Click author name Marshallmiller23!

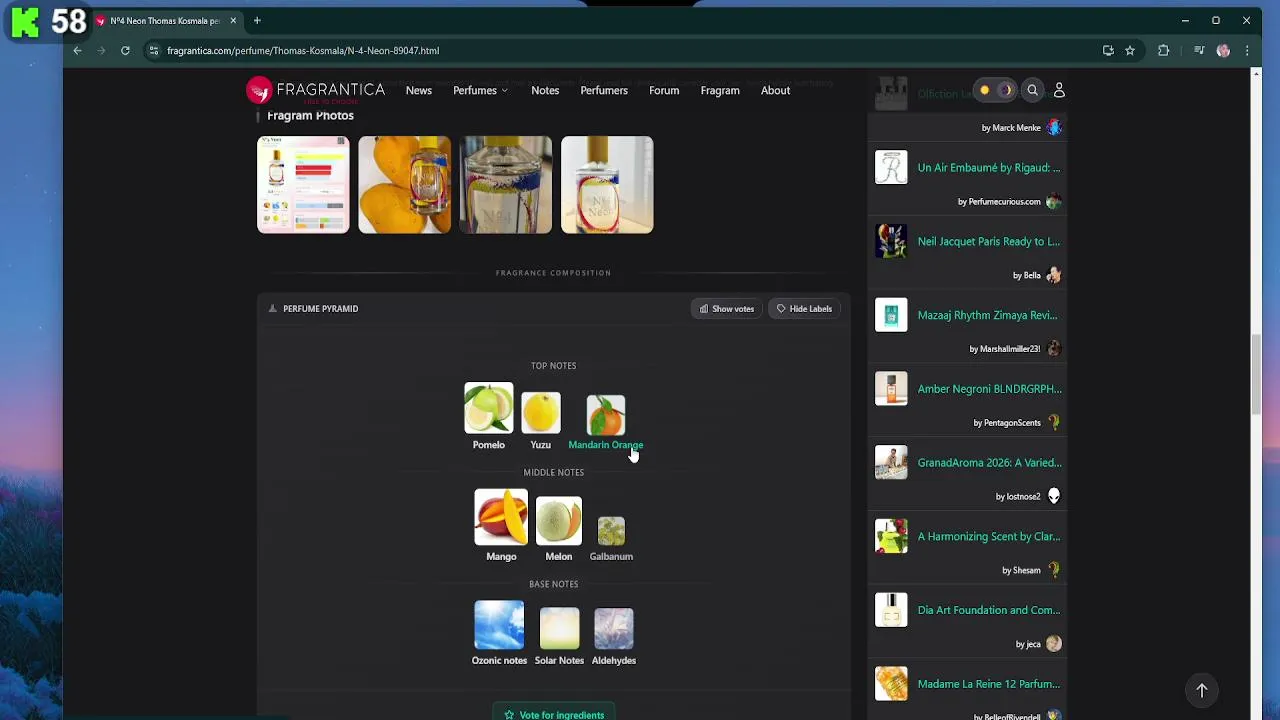(x=1010, y=349)
